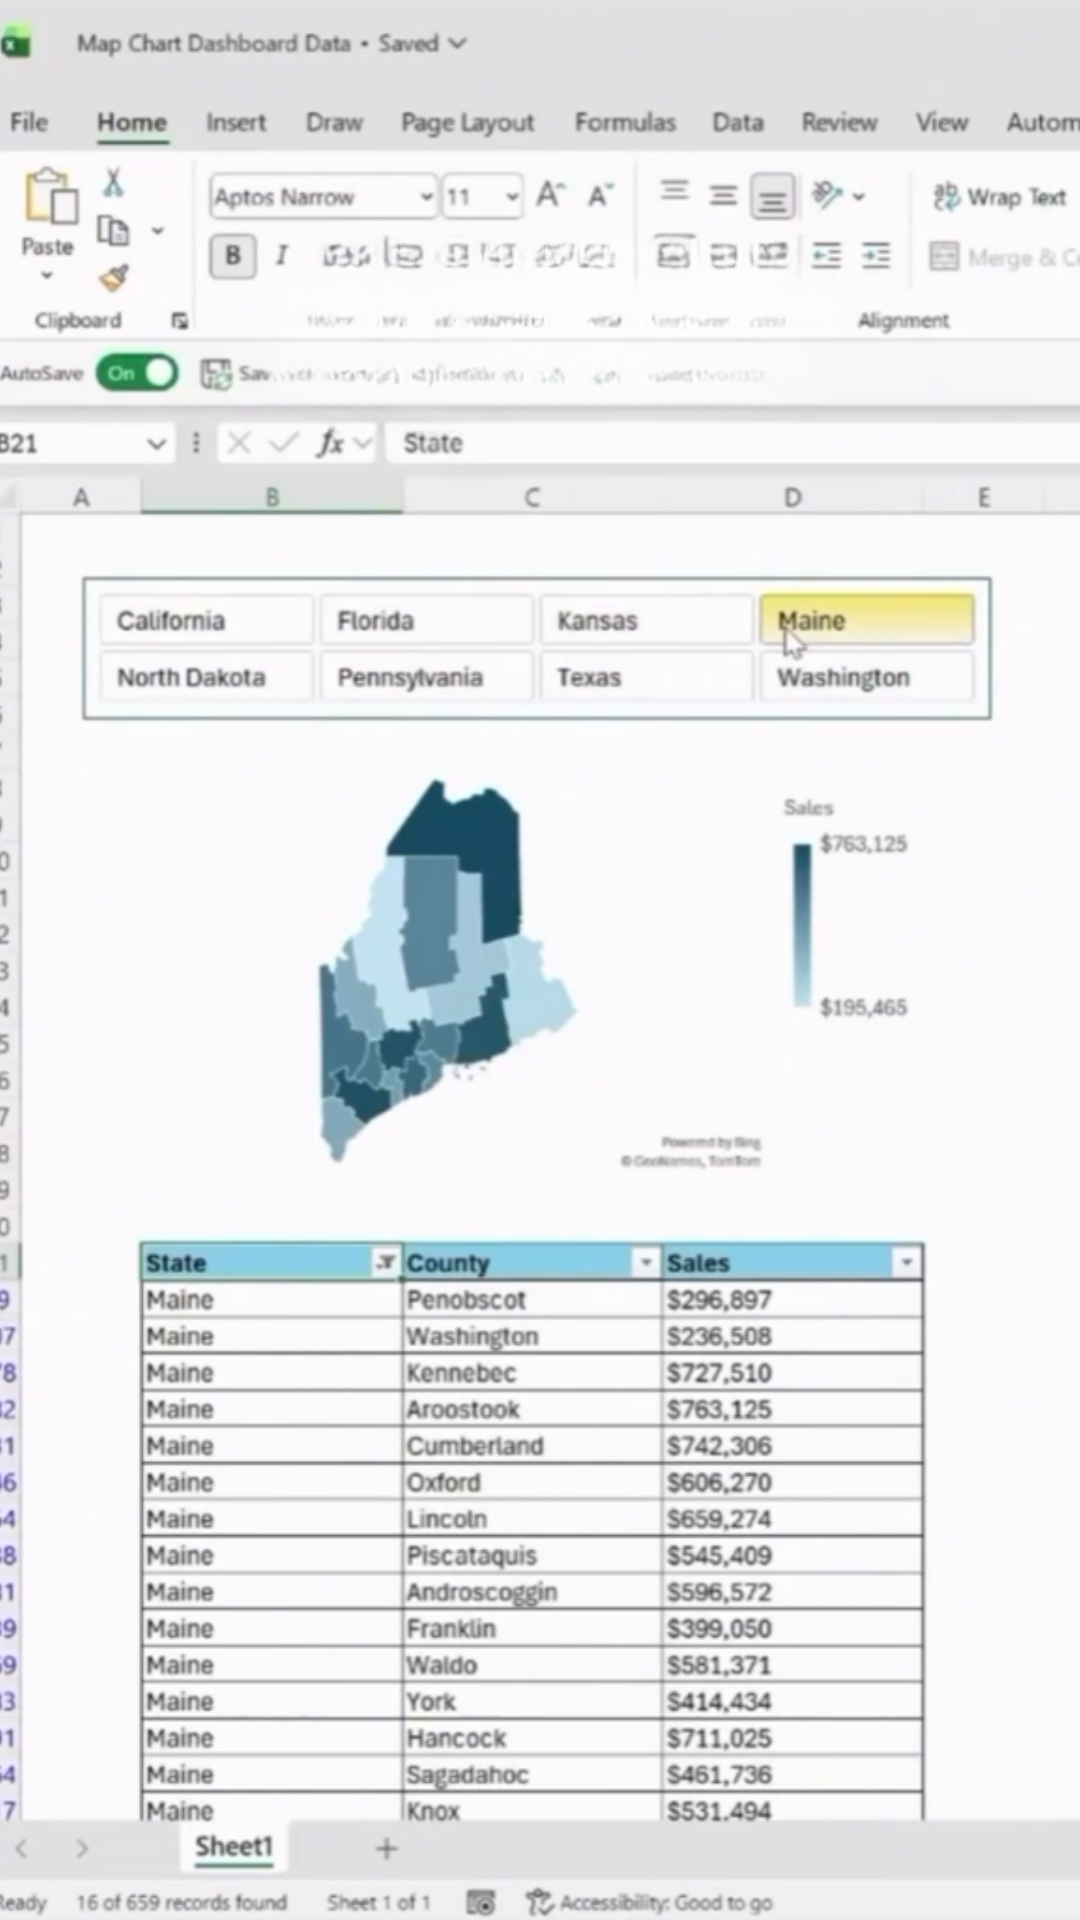
Task: Select Washington slicer button
Action: pyautogui.click(x=866, y=677)
